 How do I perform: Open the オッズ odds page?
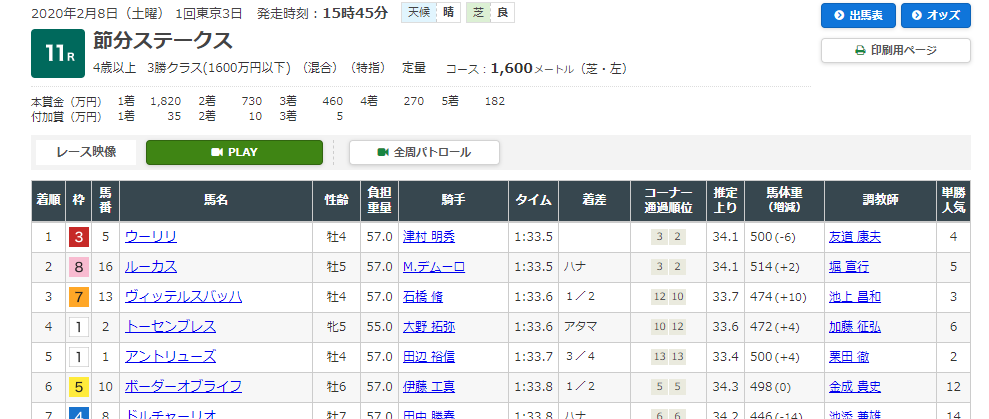[x=935, y=15]
